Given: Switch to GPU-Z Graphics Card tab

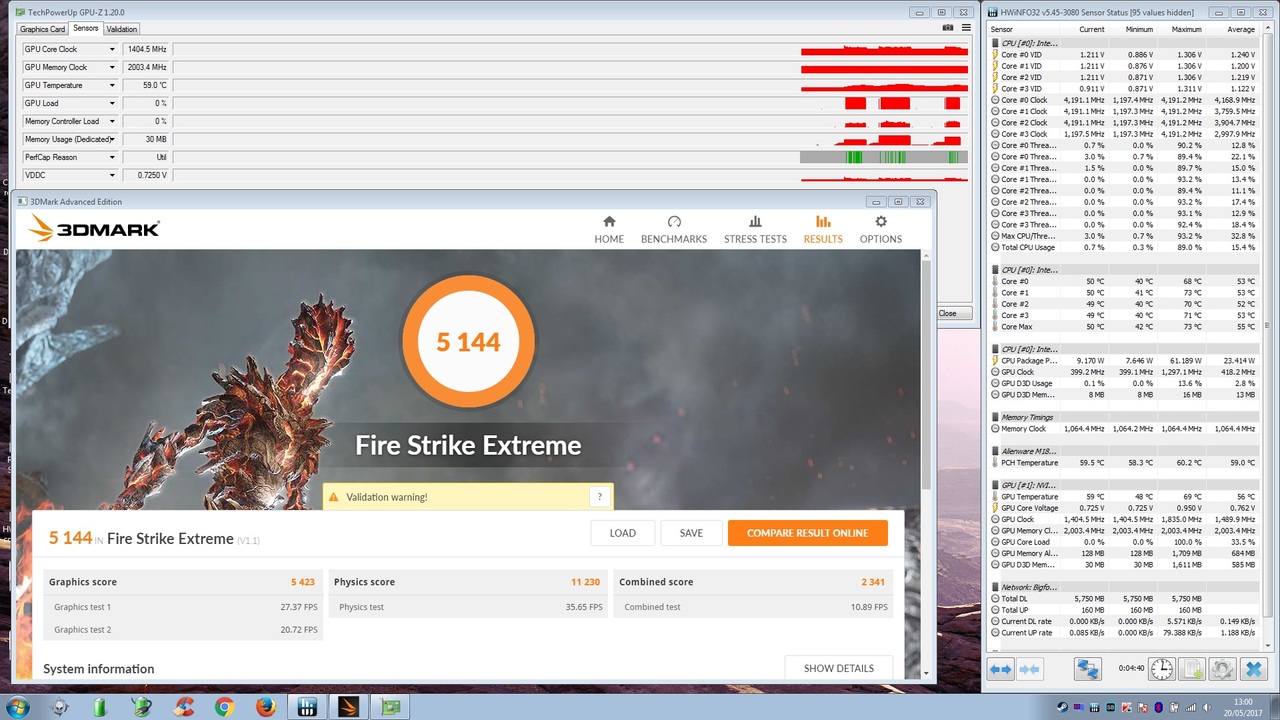Looking at the screenshot, I should (43, 29).
